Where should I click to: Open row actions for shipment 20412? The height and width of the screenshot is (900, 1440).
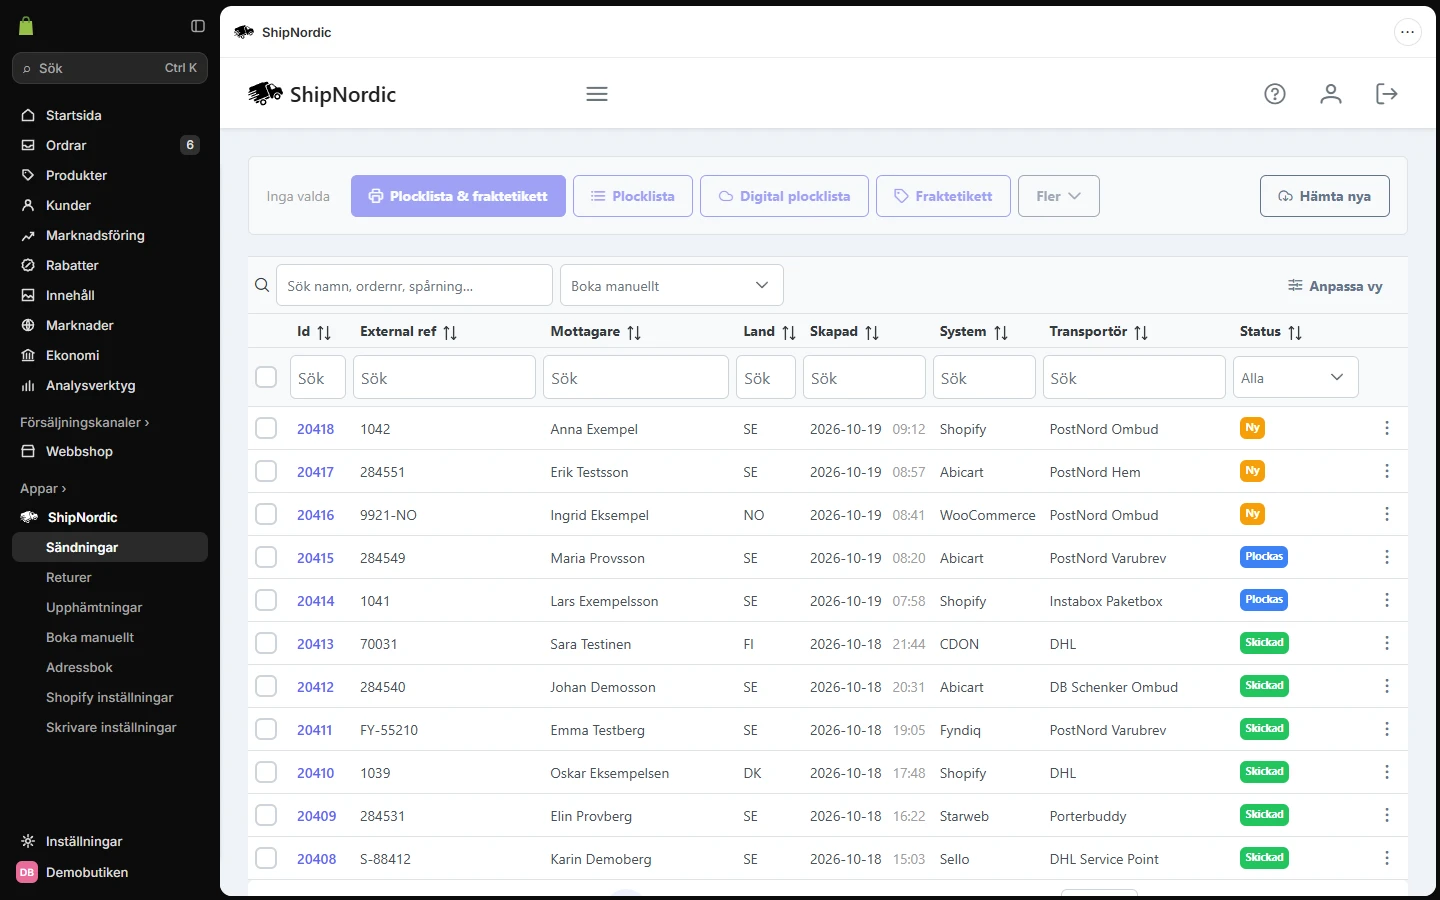[x=1387, y=686]
